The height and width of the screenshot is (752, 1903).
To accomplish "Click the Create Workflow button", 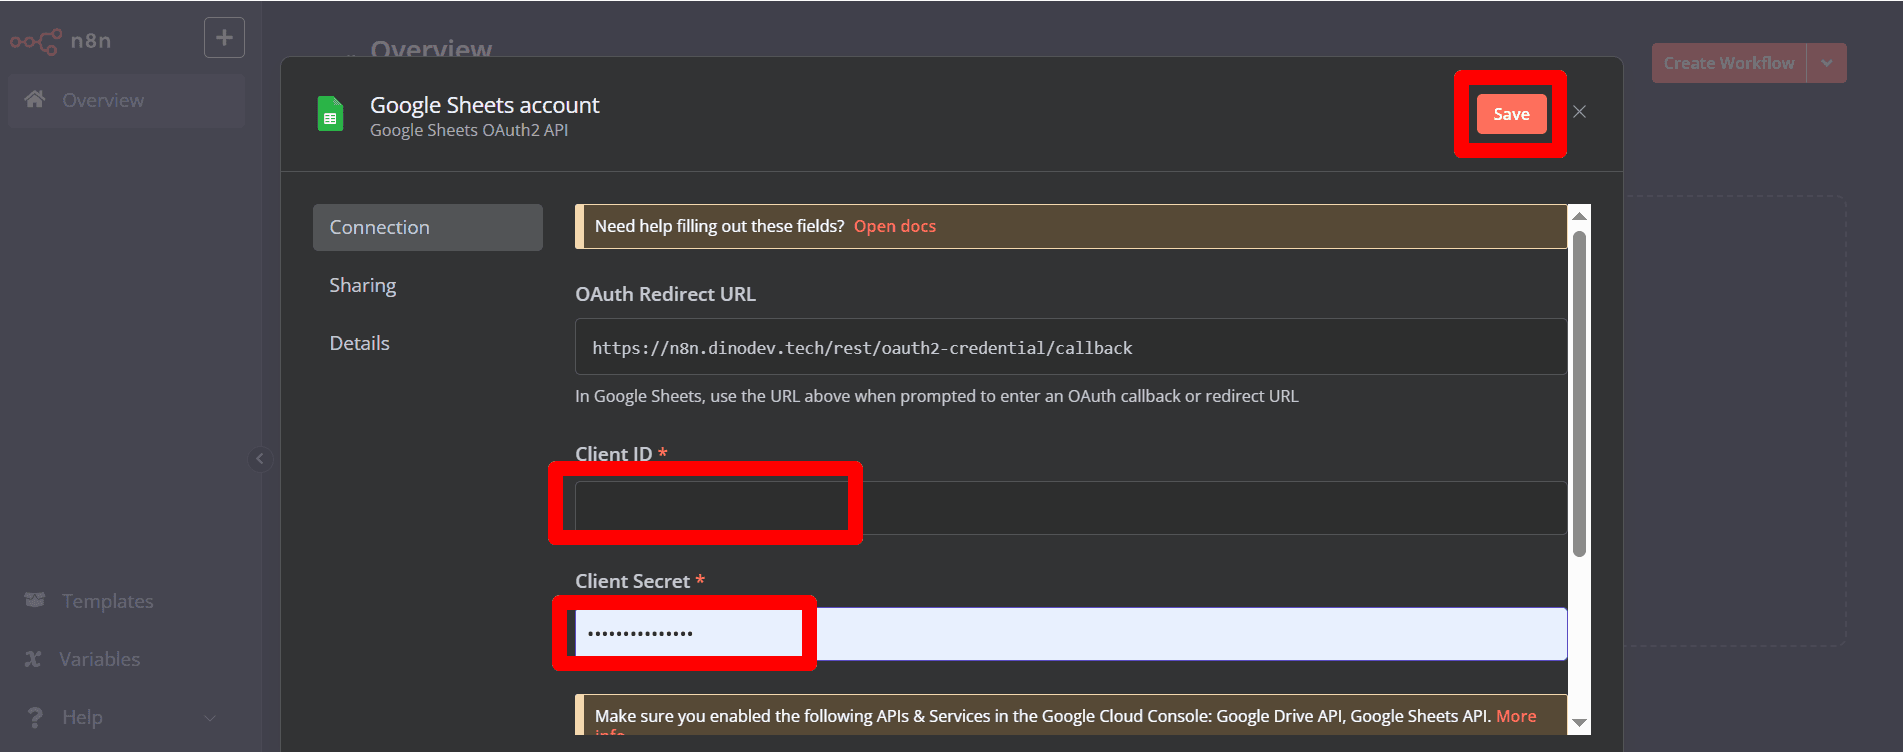I will click(1729, 63).
